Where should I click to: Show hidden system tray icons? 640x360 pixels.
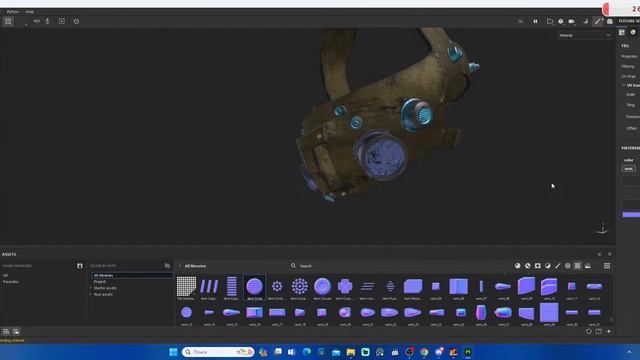tap(629, 352)
